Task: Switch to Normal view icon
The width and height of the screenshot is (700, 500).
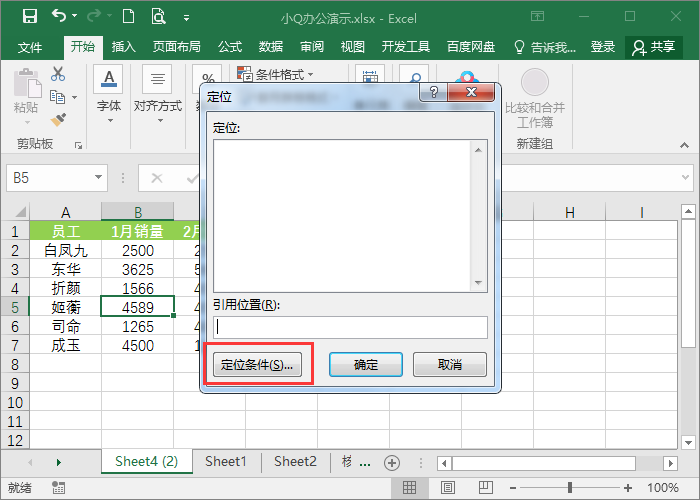Action: [409, 488]
